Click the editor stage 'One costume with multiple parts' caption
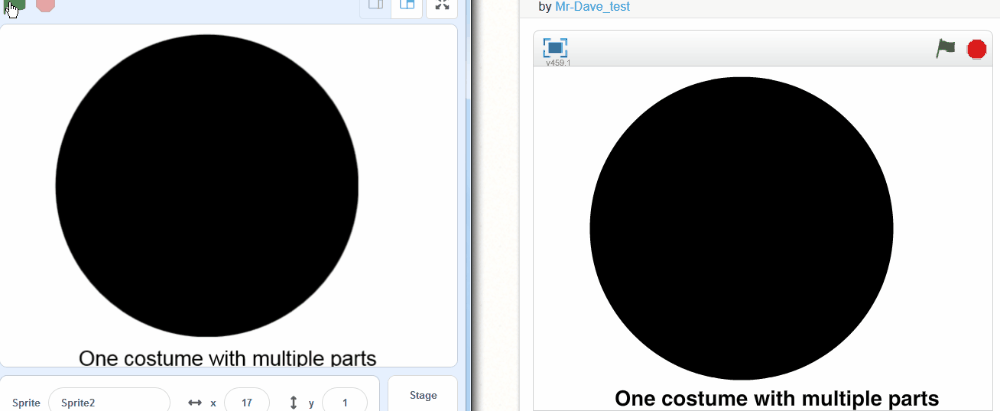The height and width of the screenshot is (411, 1000). tap(228, 358)
